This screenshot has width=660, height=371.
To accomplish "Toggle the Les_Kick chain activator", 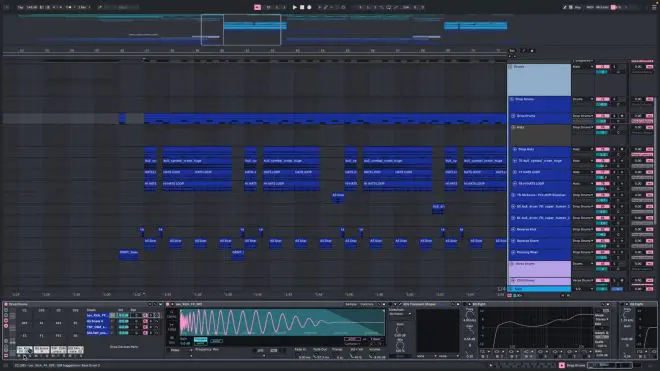I will [145, 315].
